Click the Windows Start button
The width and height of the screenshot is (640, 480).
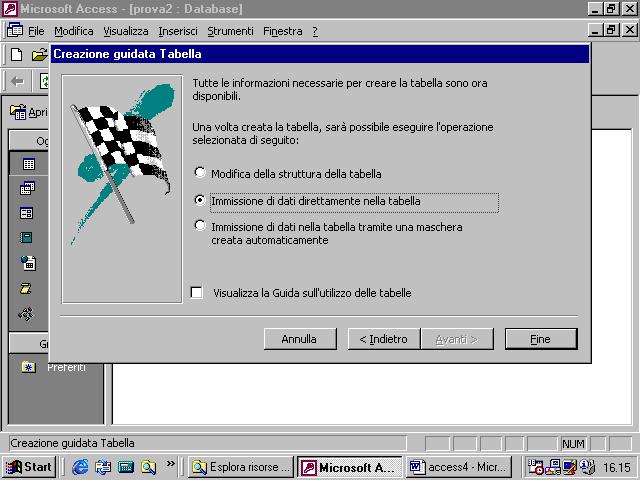[29, 467]
